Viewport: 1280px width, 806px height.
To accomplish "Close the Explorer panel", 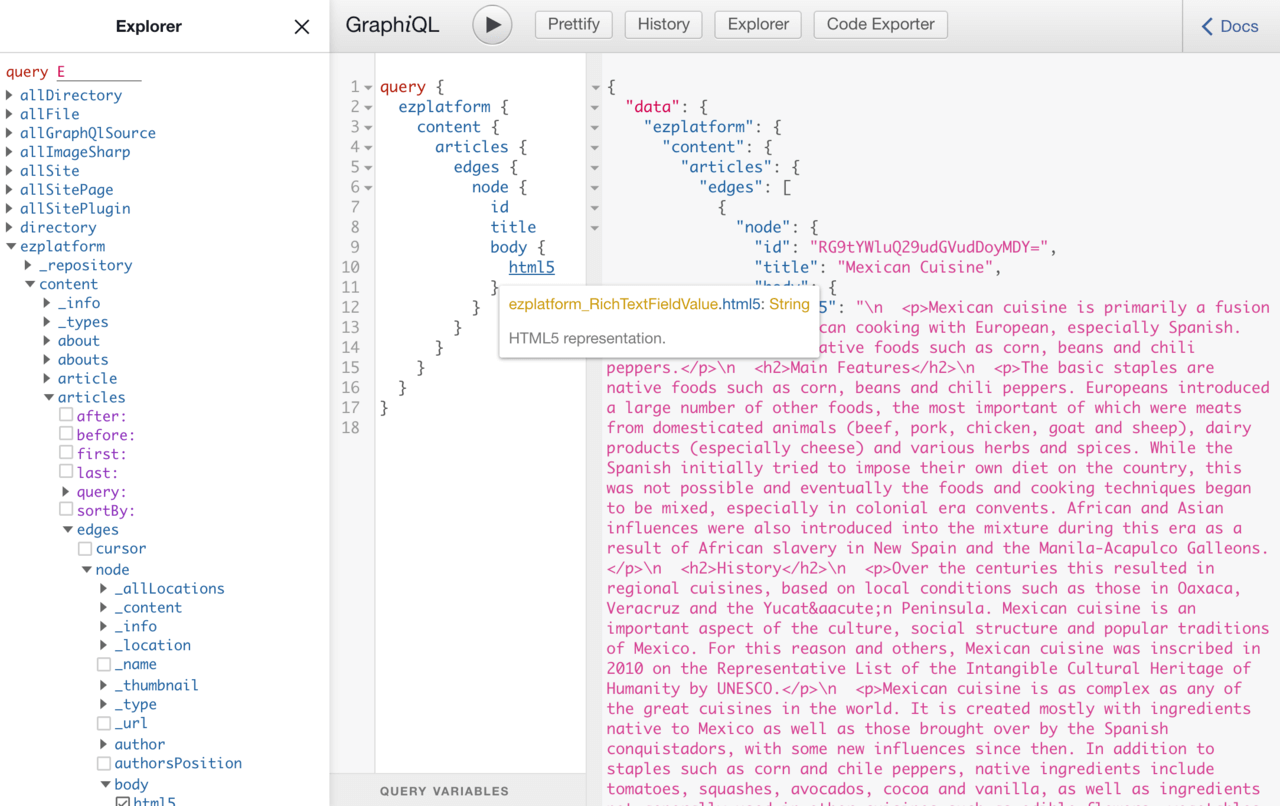I will point(302,27).
